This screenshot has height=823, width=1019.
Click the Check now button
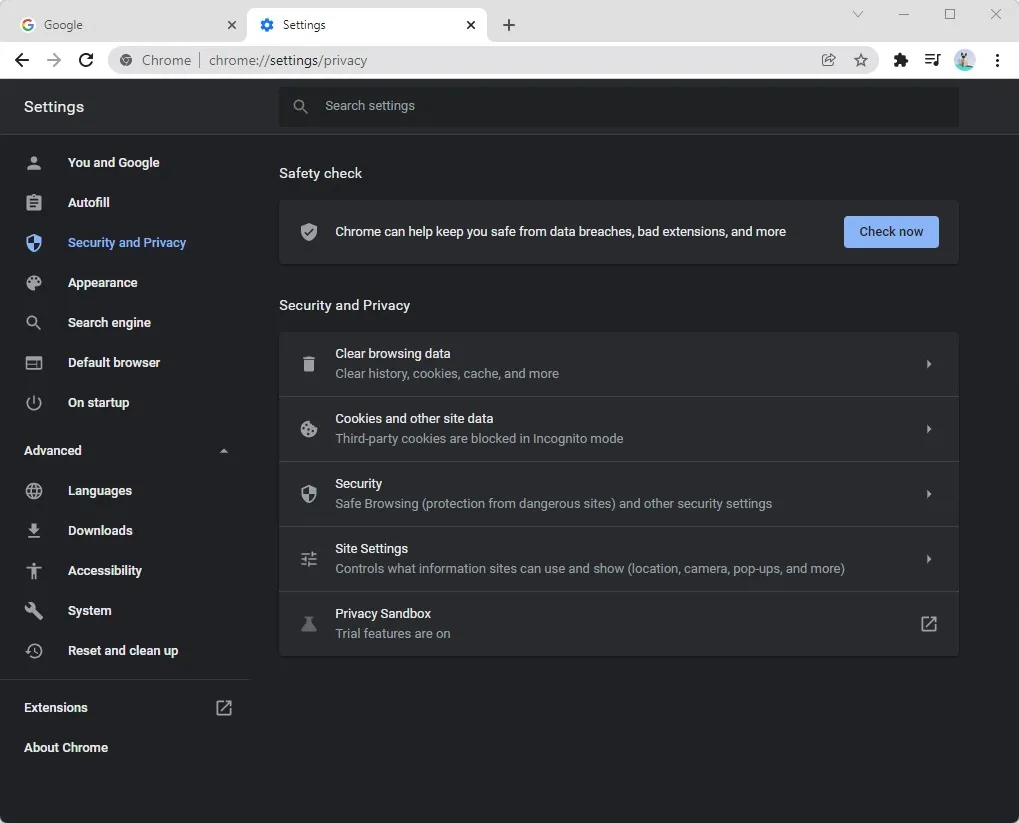tap(890, 232)
